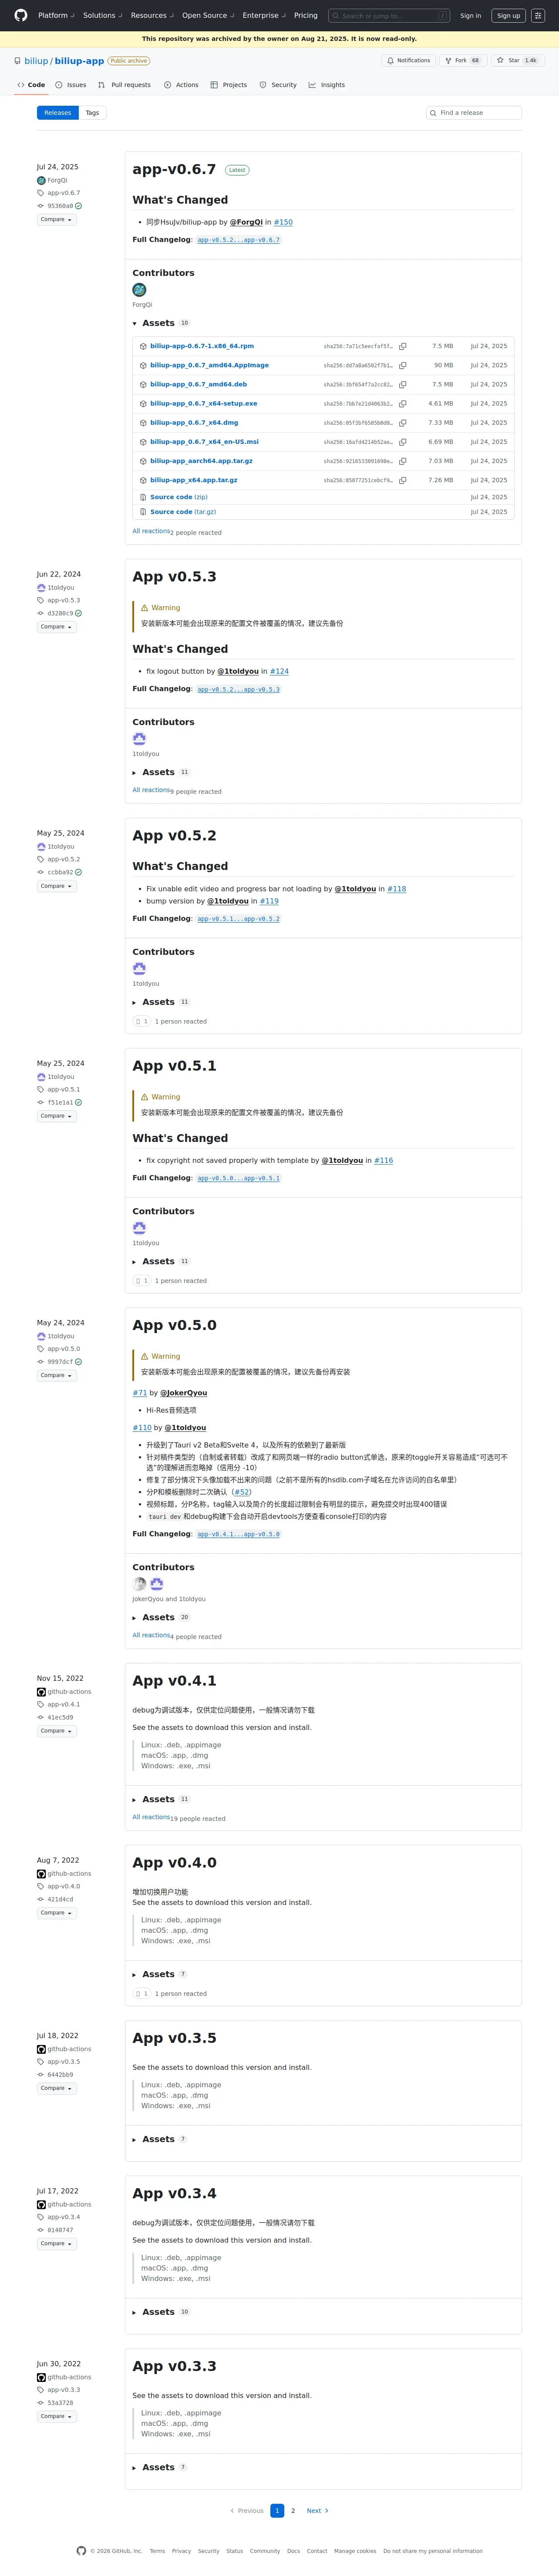Open tag app-v0.5.3 in sidebar

click(63, 601)
